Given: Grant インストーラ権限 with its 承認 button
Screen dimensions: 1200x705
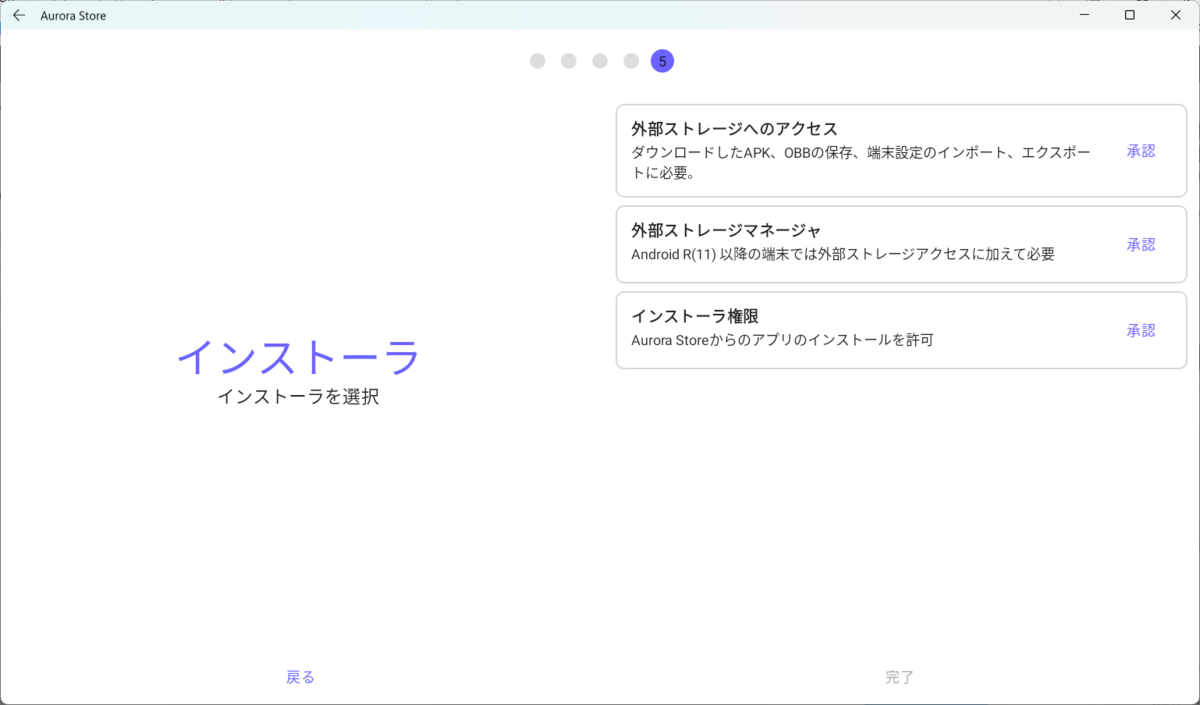Looking at the screenshot, I should (x=1141, y=331).
